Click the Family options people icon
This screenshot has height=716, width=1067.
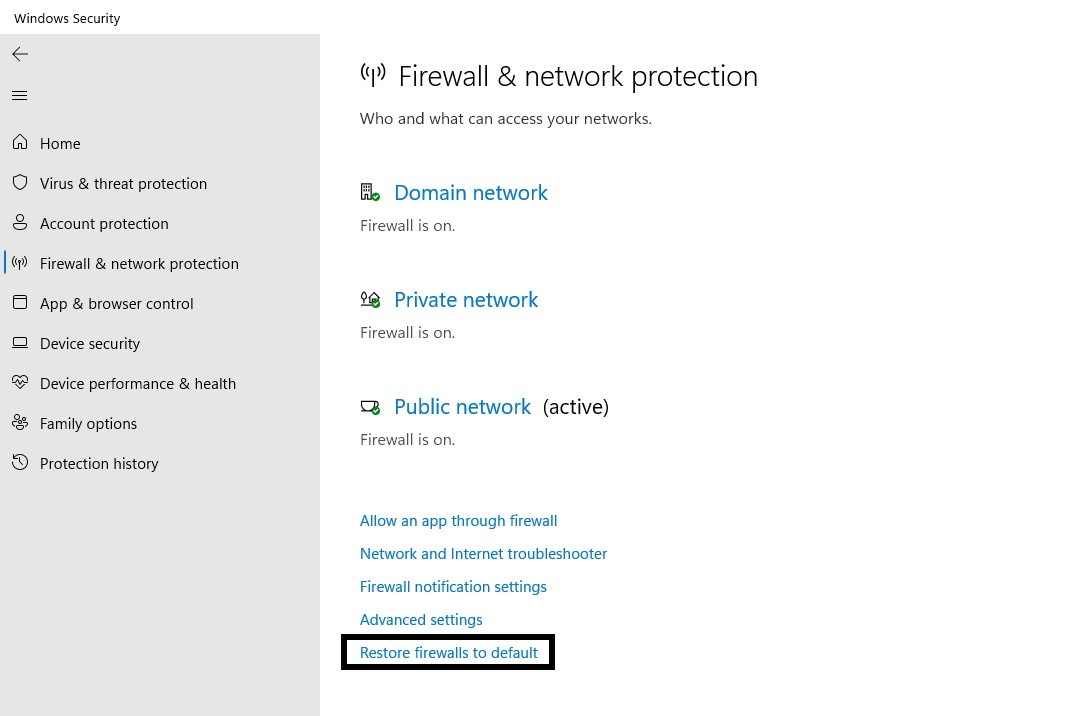click(x=20, y=423)
